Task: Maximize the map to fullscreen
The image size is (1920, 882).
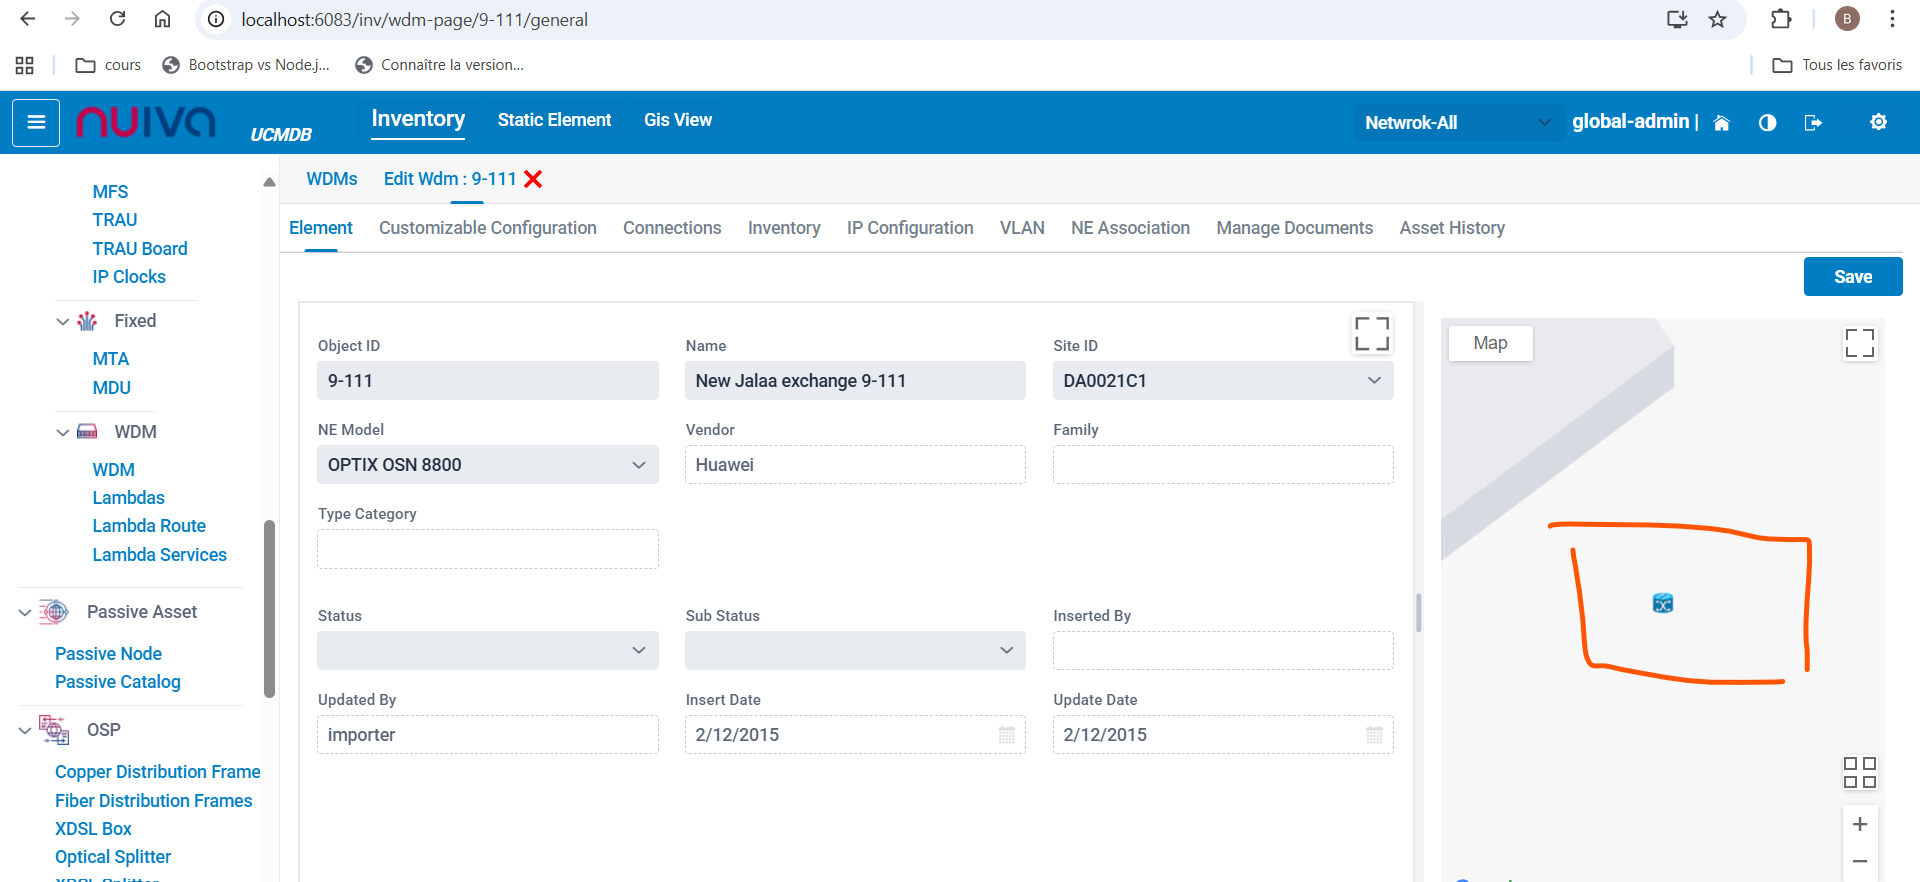Action: point(1859,343)
